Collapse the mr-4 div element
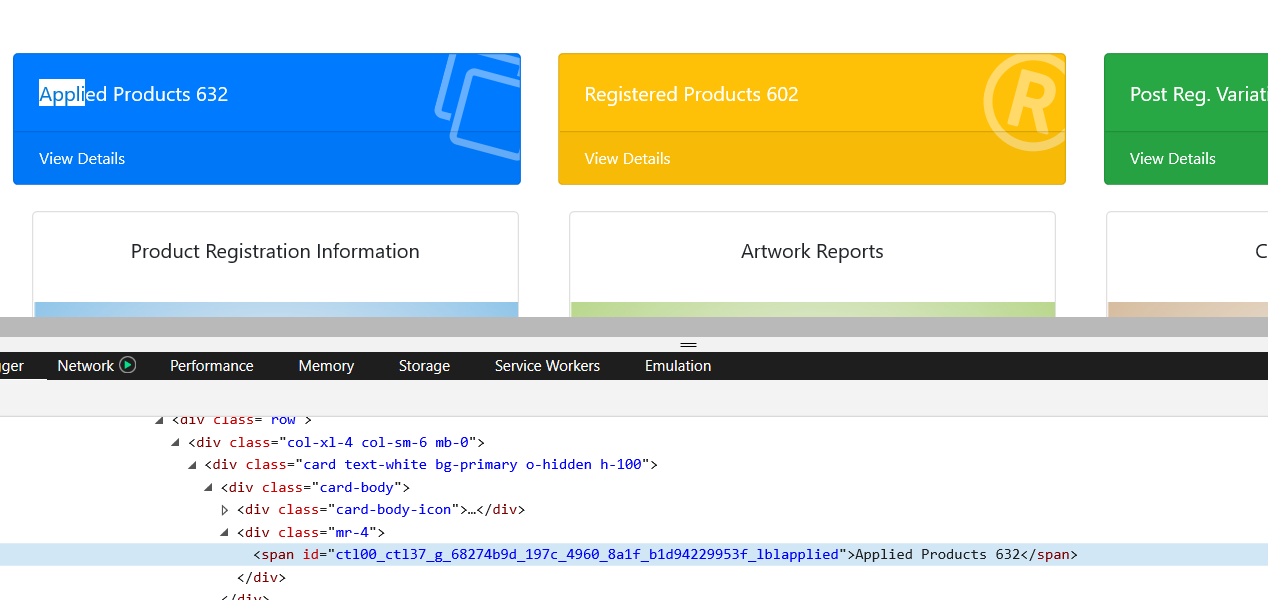The width and height of the screenshot is (1268, 600). [224, 532]
